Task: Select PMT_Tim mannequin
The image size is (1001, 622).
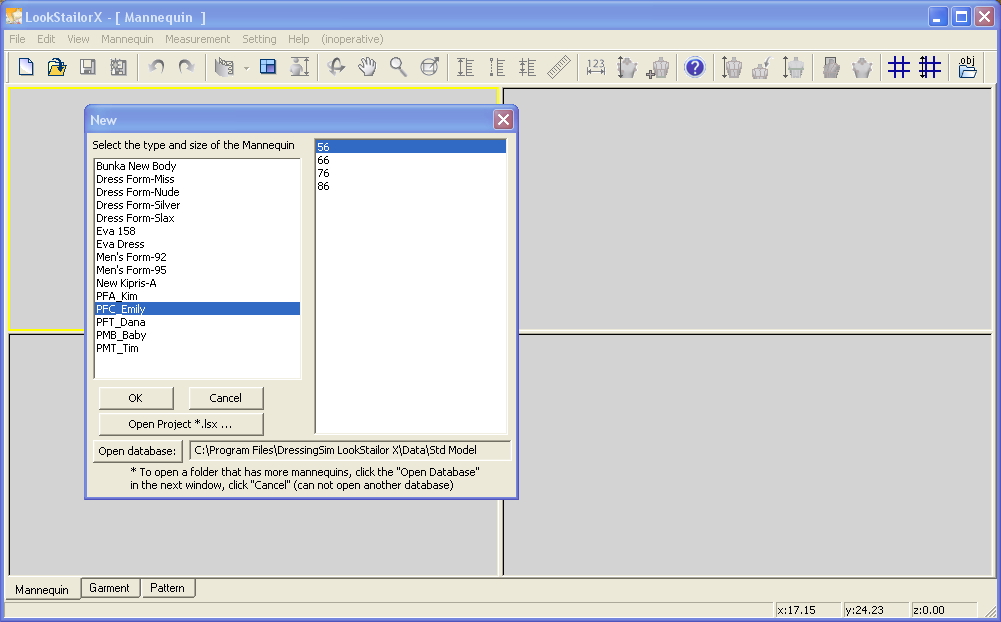Action: [197, 348]
